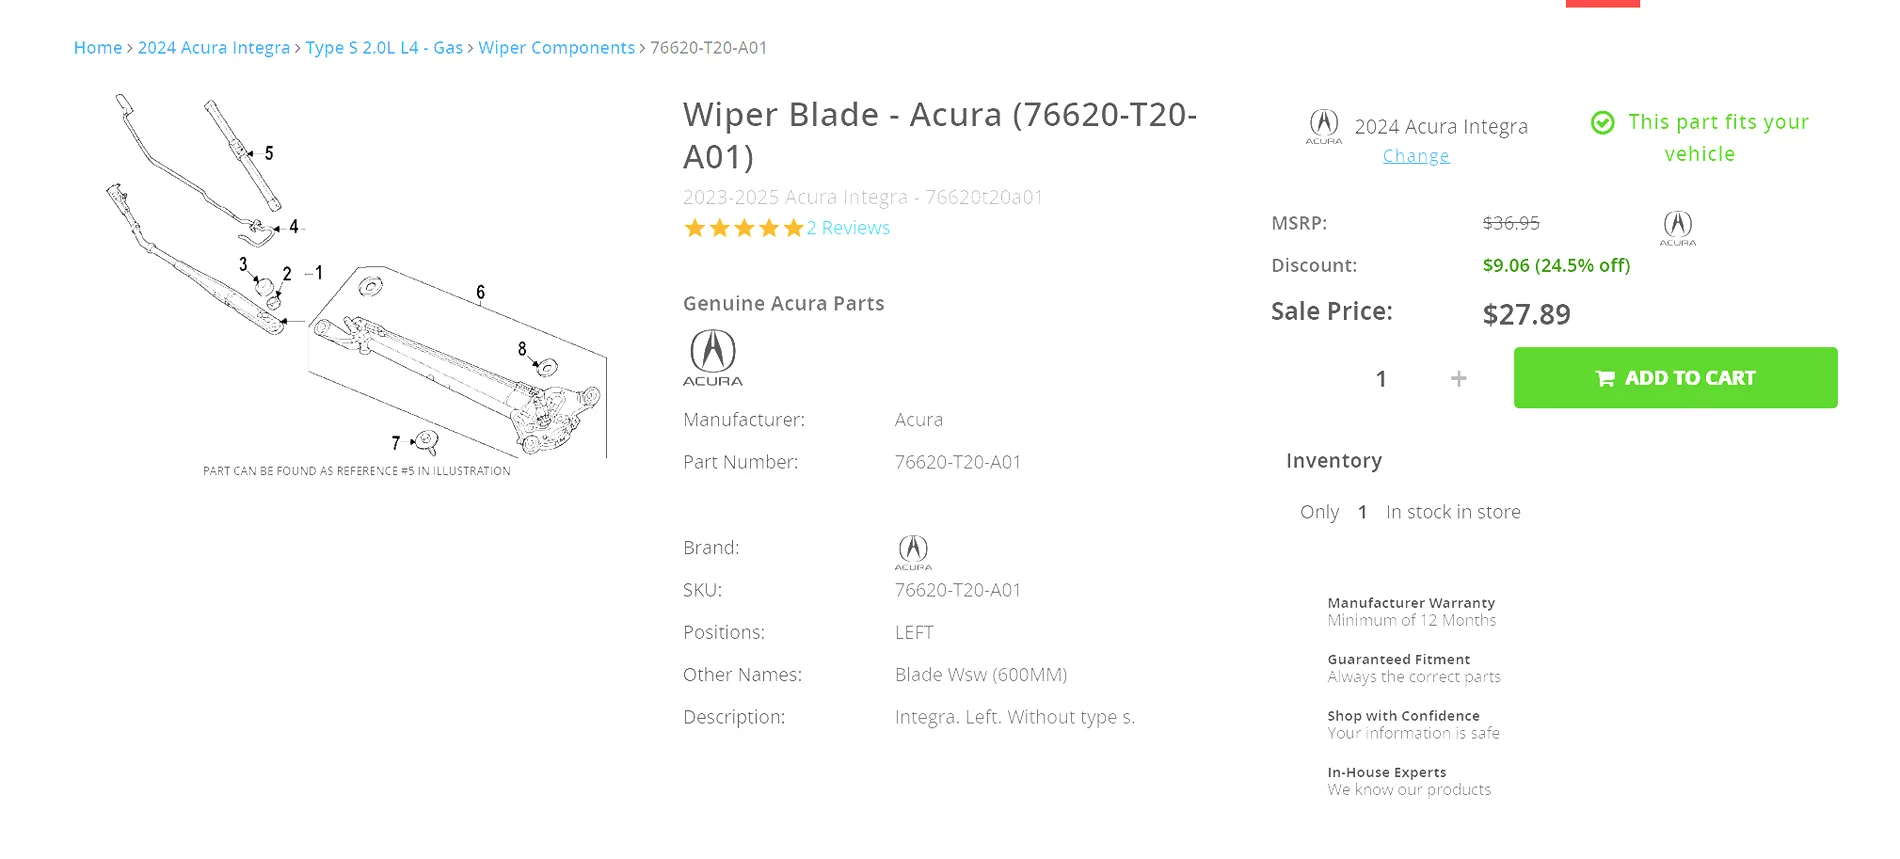Click the Change vehicle link
The height and width of the screenshot is (859, 1900).
1416,156
